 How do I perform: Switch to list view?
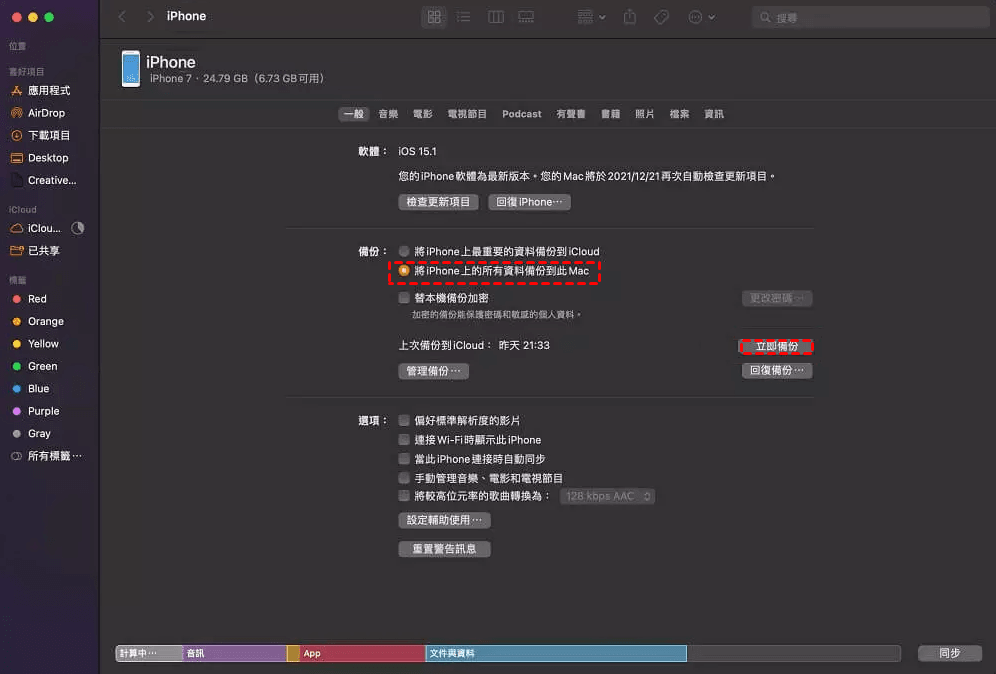click(464, 17)
